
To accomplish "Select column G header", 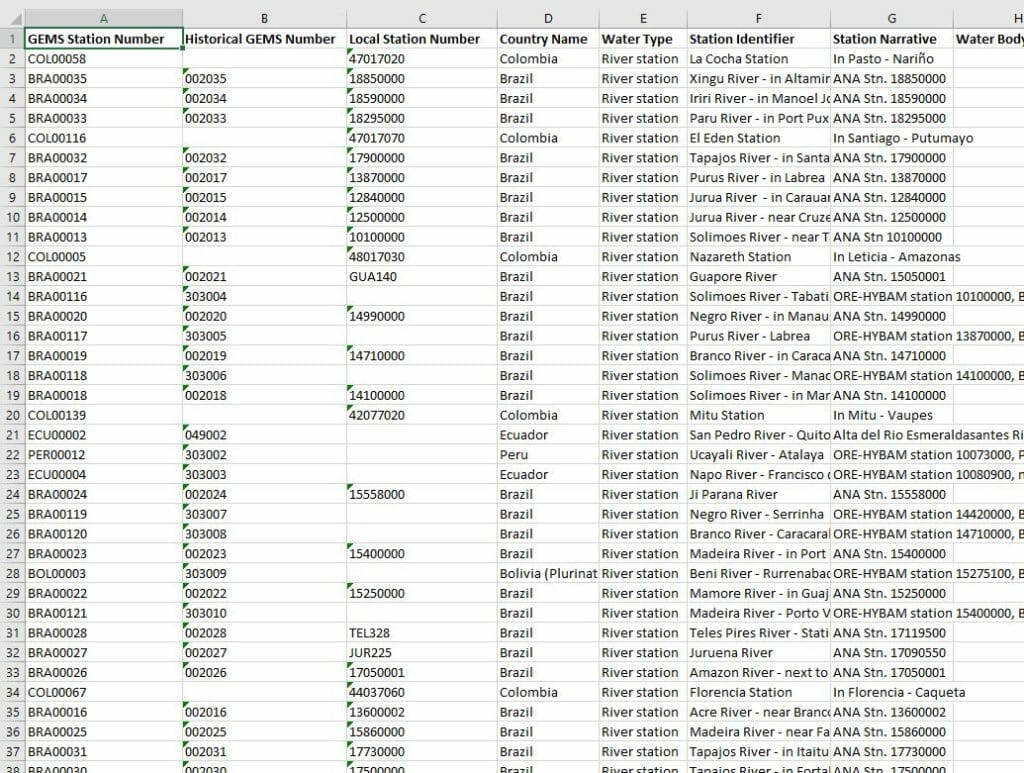I will tap(892, 18).
